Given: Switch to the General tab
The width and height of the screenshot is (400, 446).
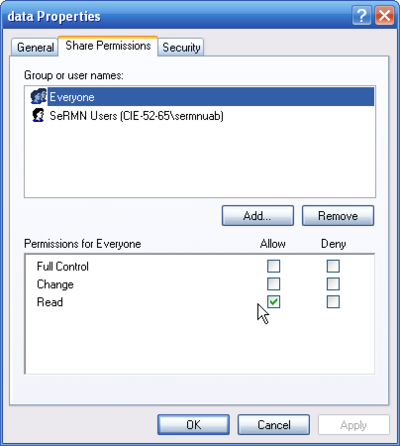Looking at the screenshot, I should click(35, 47).
